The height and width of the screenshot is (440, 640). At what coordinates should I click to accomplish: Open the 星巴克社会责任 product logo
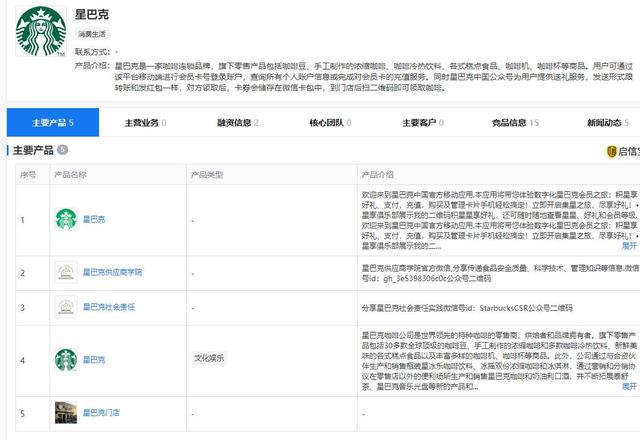click(66, 307)
